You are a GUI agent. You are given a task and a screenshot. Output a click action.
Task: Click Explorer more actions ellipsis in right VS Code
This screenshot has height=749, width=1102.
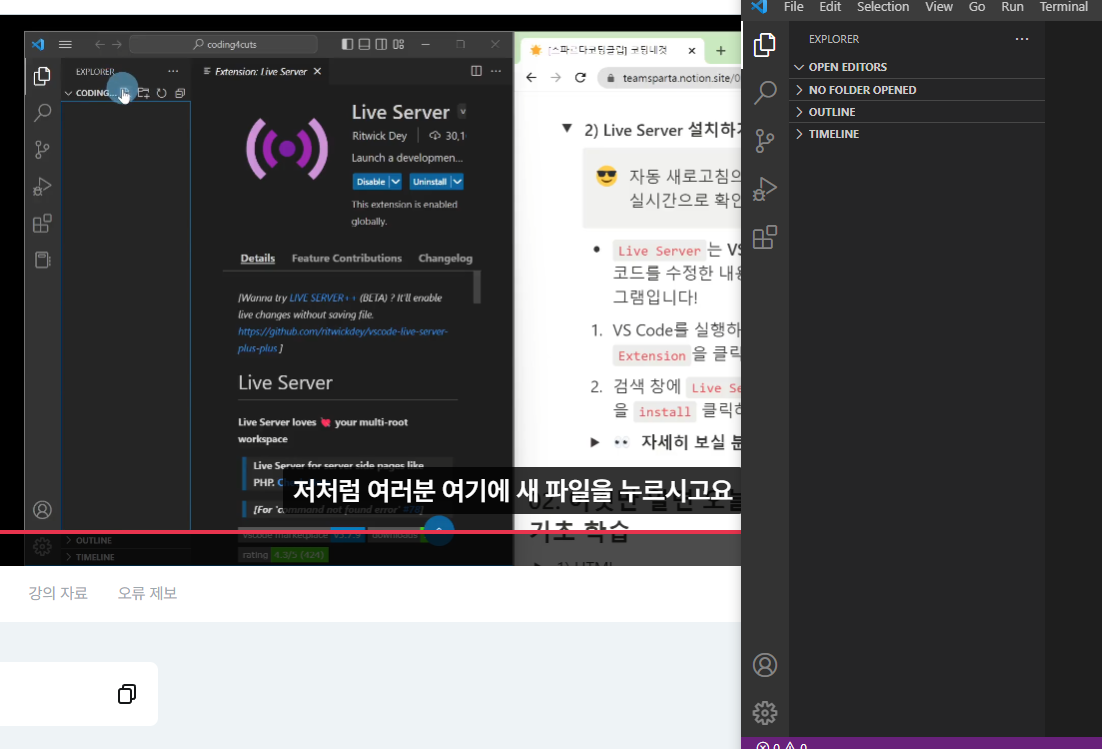[x=1022, y=39]
